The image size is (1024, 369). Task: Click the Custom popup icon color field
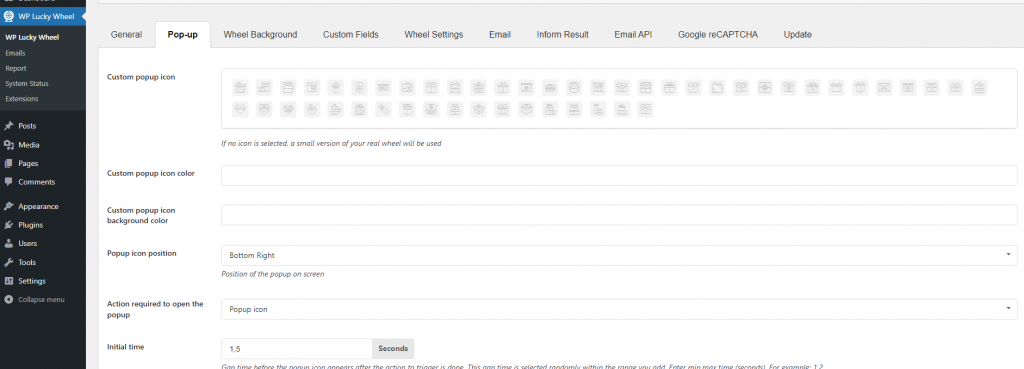tap(619, 176)
